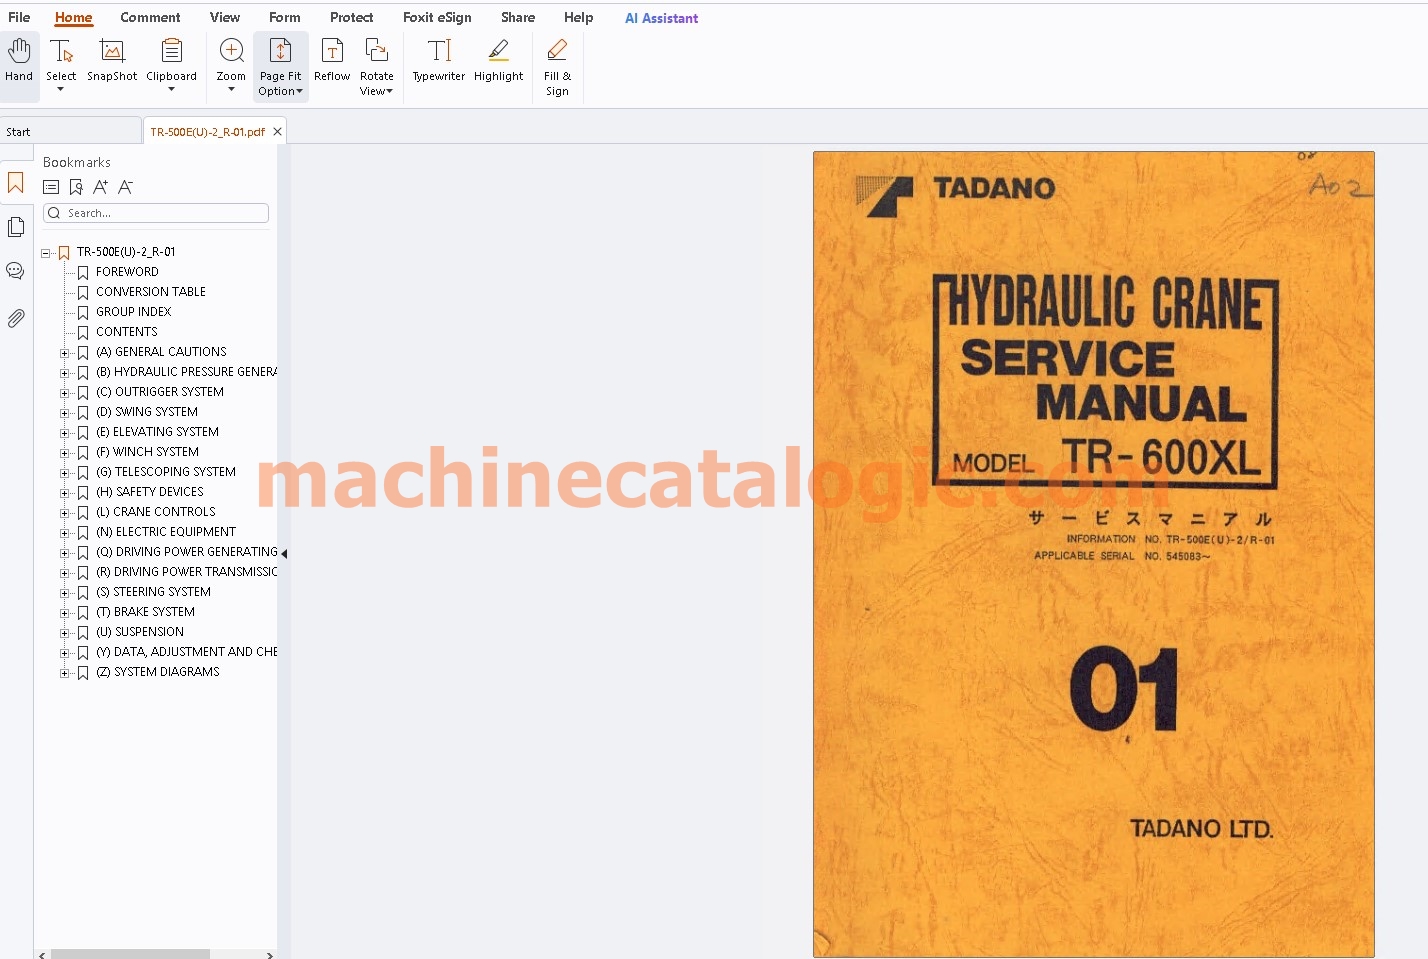
Task: Expand (F) WINCH SYSTEM bookmark
Action: coord(65,453)
